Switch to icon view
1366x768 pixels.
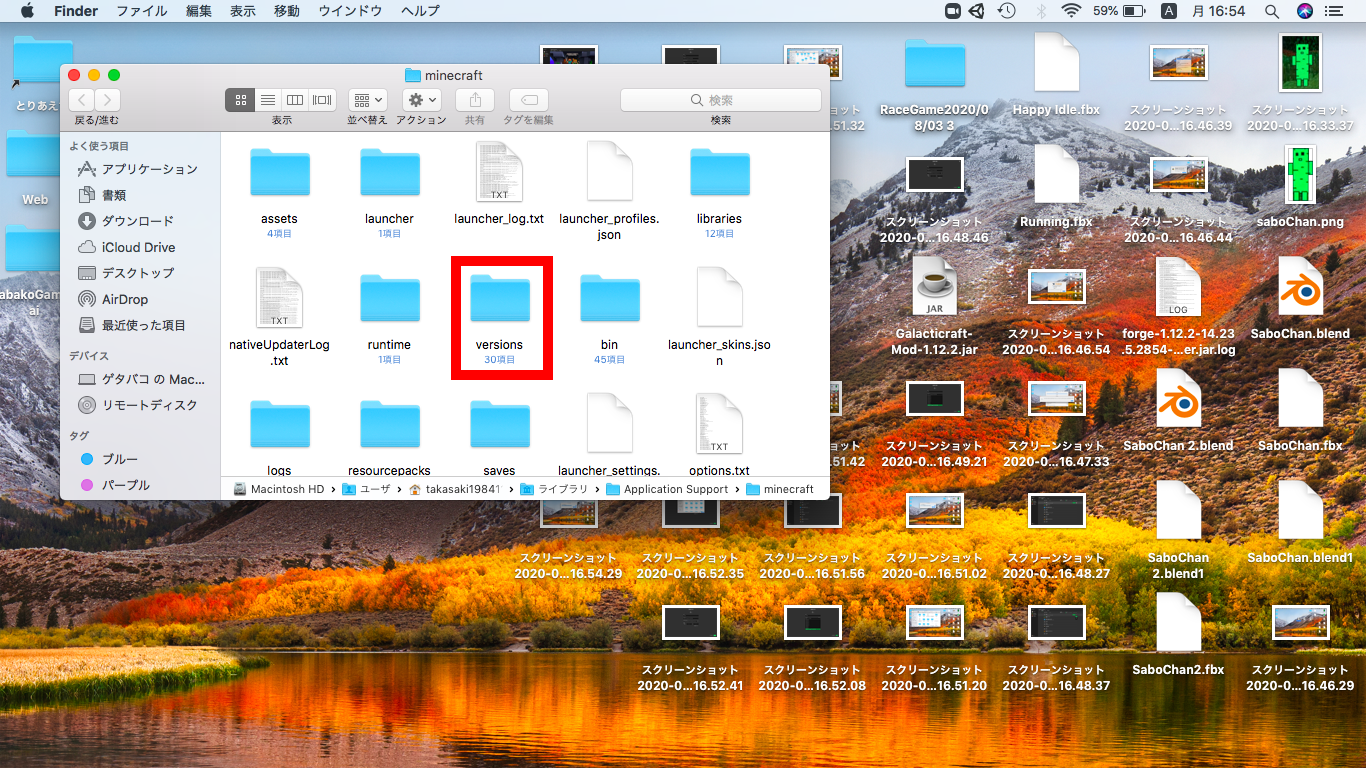tap(240, 100)
